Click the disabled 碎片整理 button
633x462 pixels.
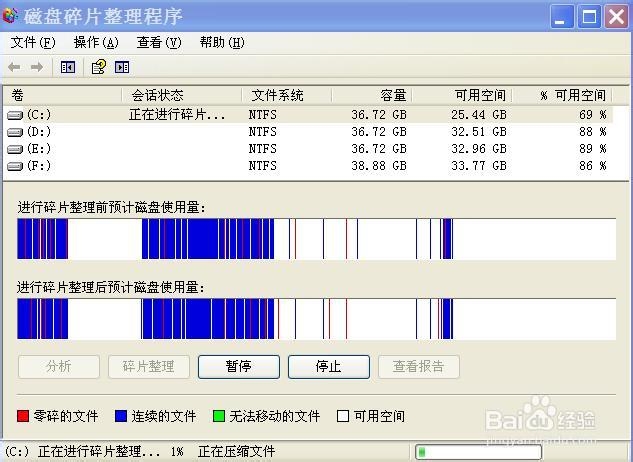coord(149,367)
